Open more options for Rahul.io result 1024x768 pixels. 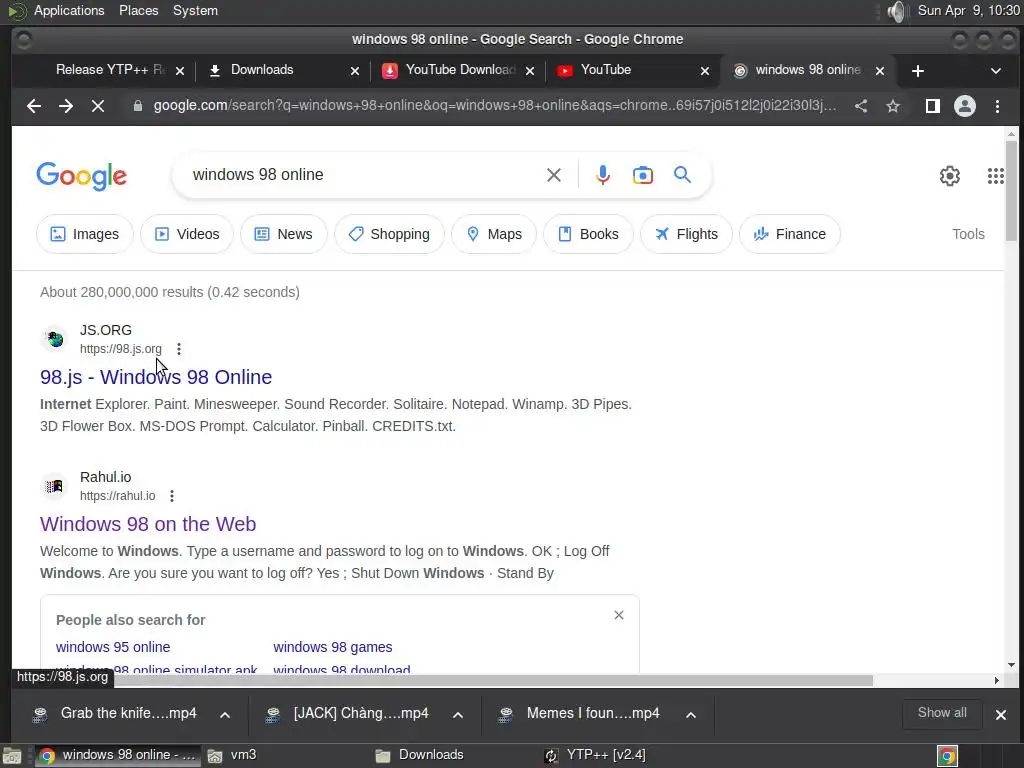pos(172,496)
